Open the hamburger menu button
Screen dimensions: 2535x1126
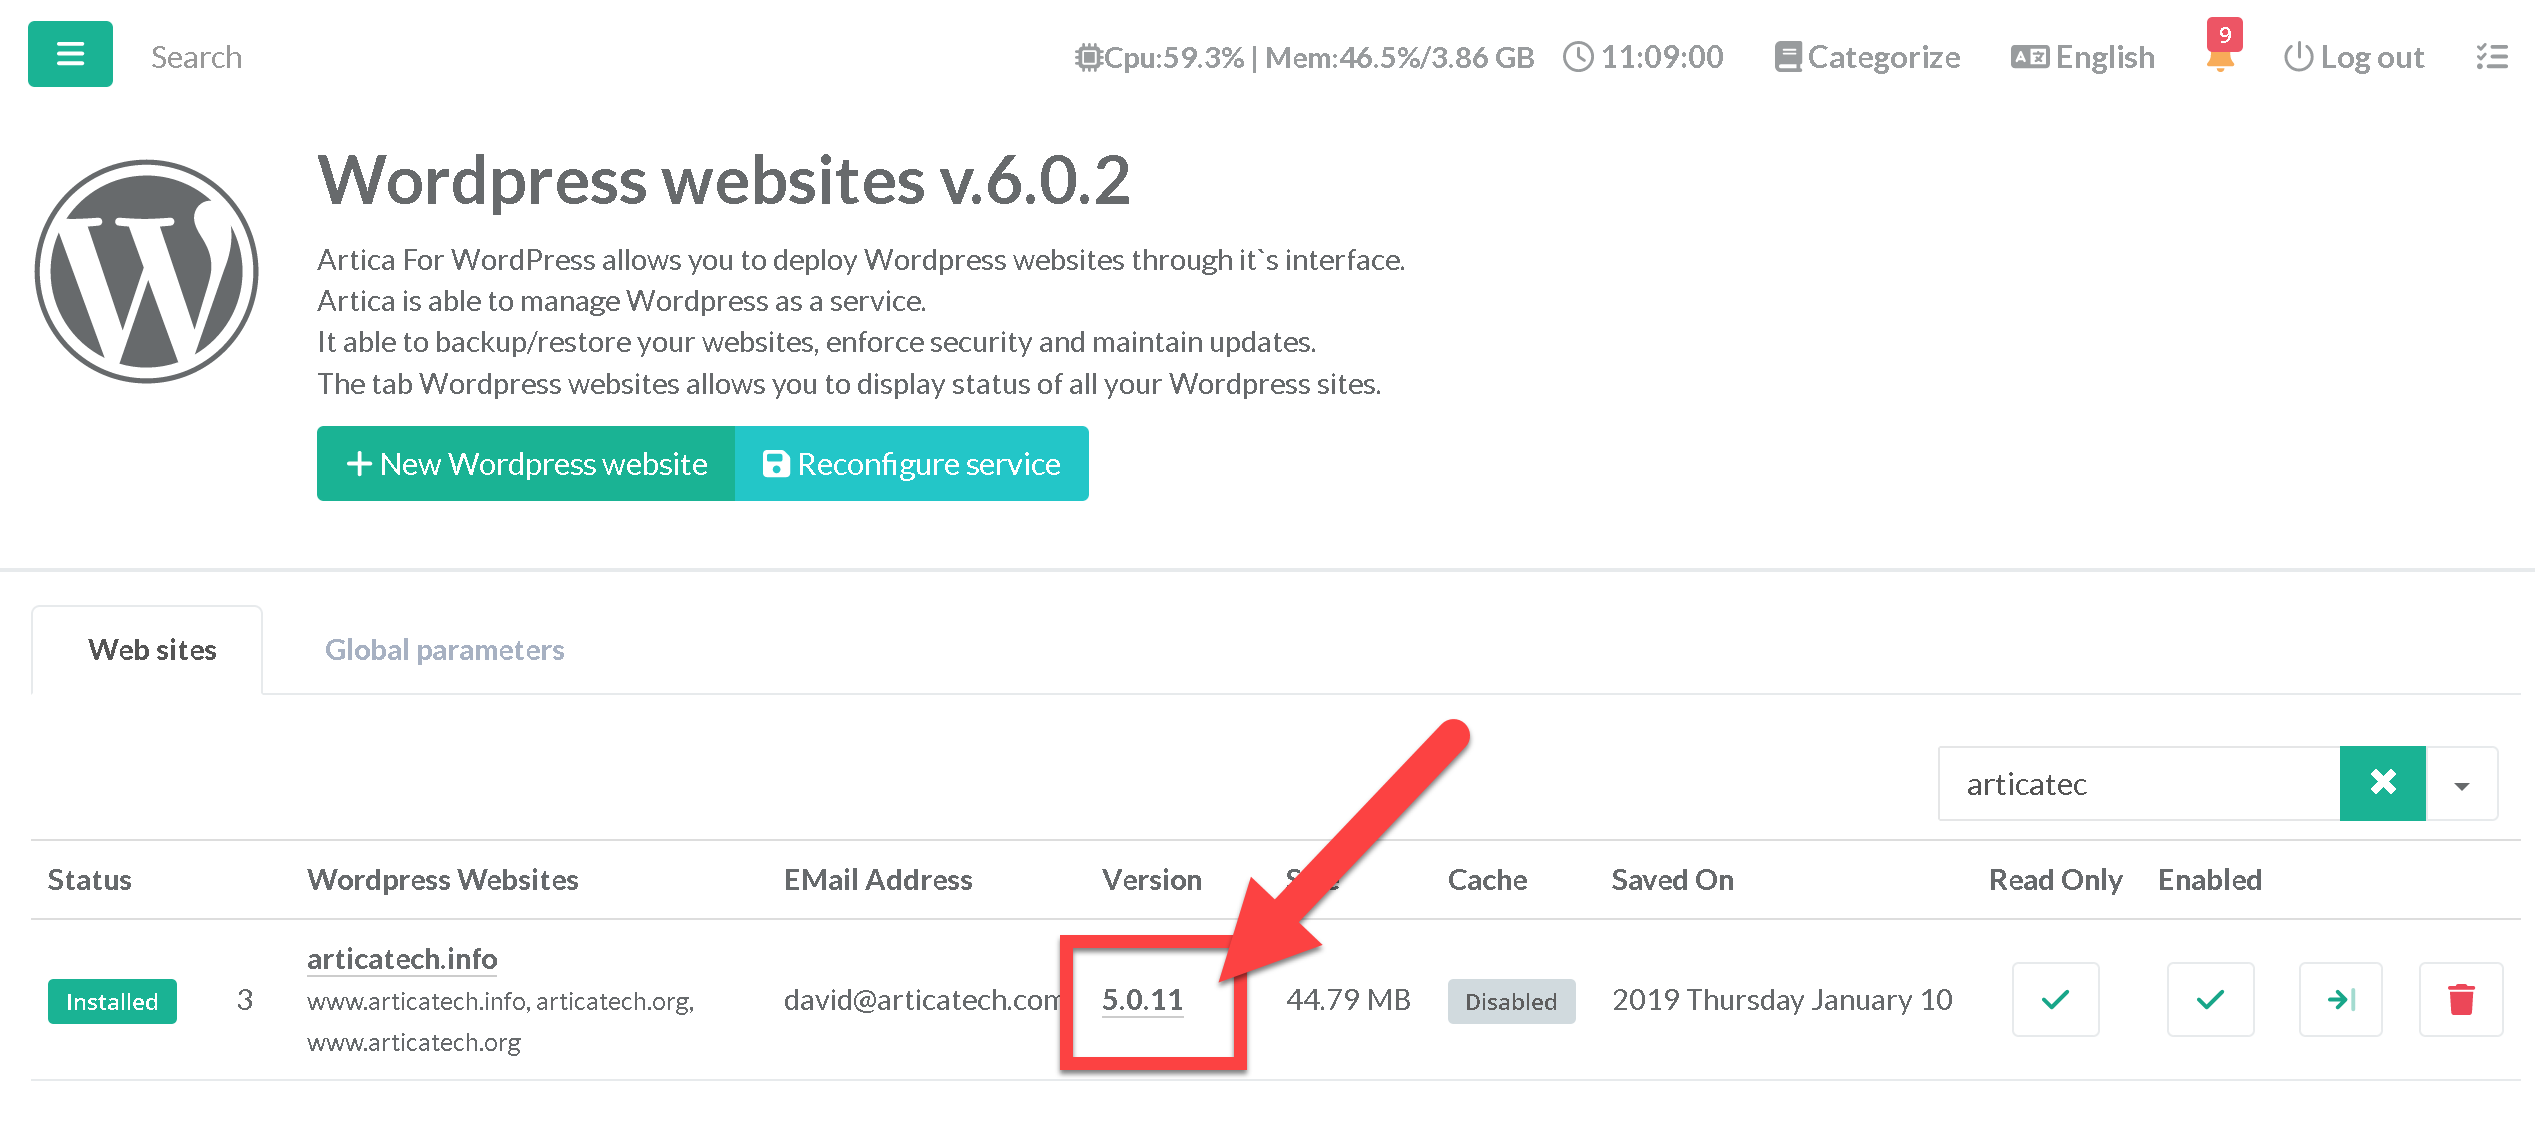pos(70,54)
